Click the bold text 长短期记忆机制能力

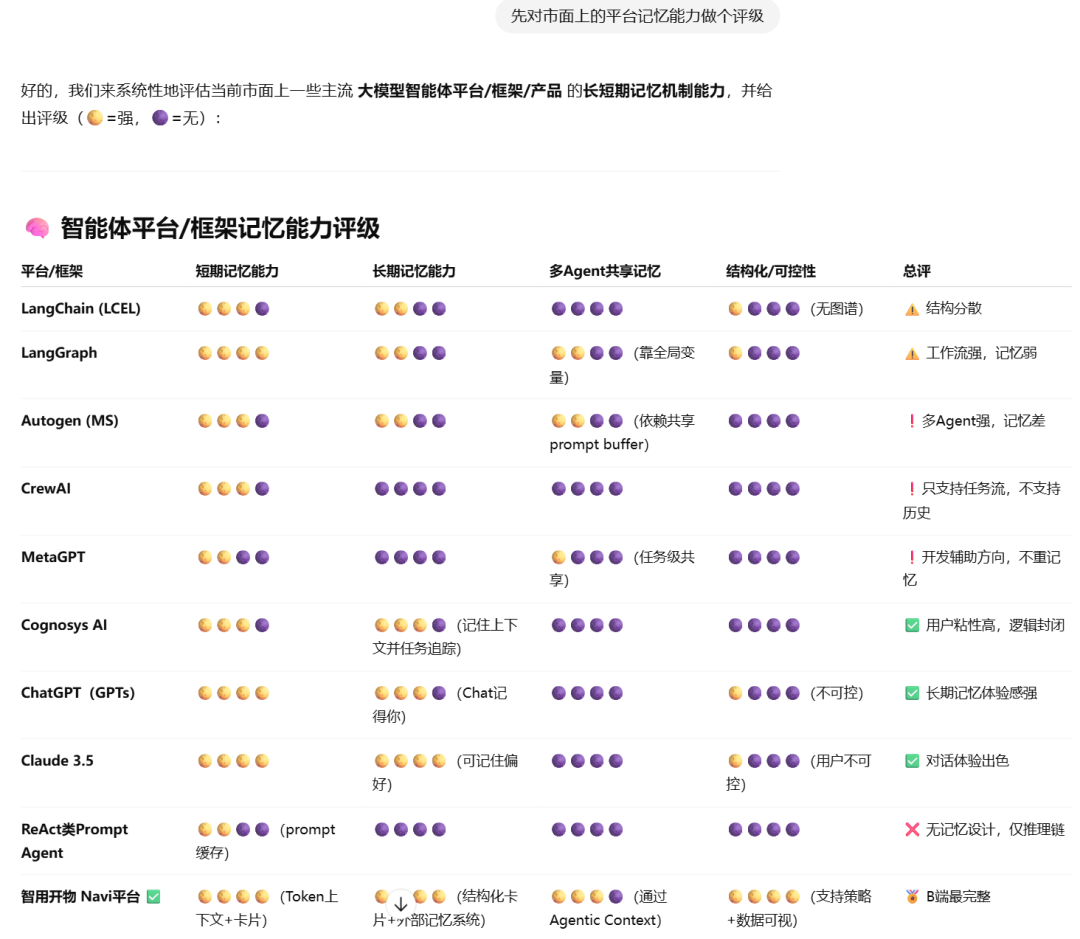(x=654, y=91)
